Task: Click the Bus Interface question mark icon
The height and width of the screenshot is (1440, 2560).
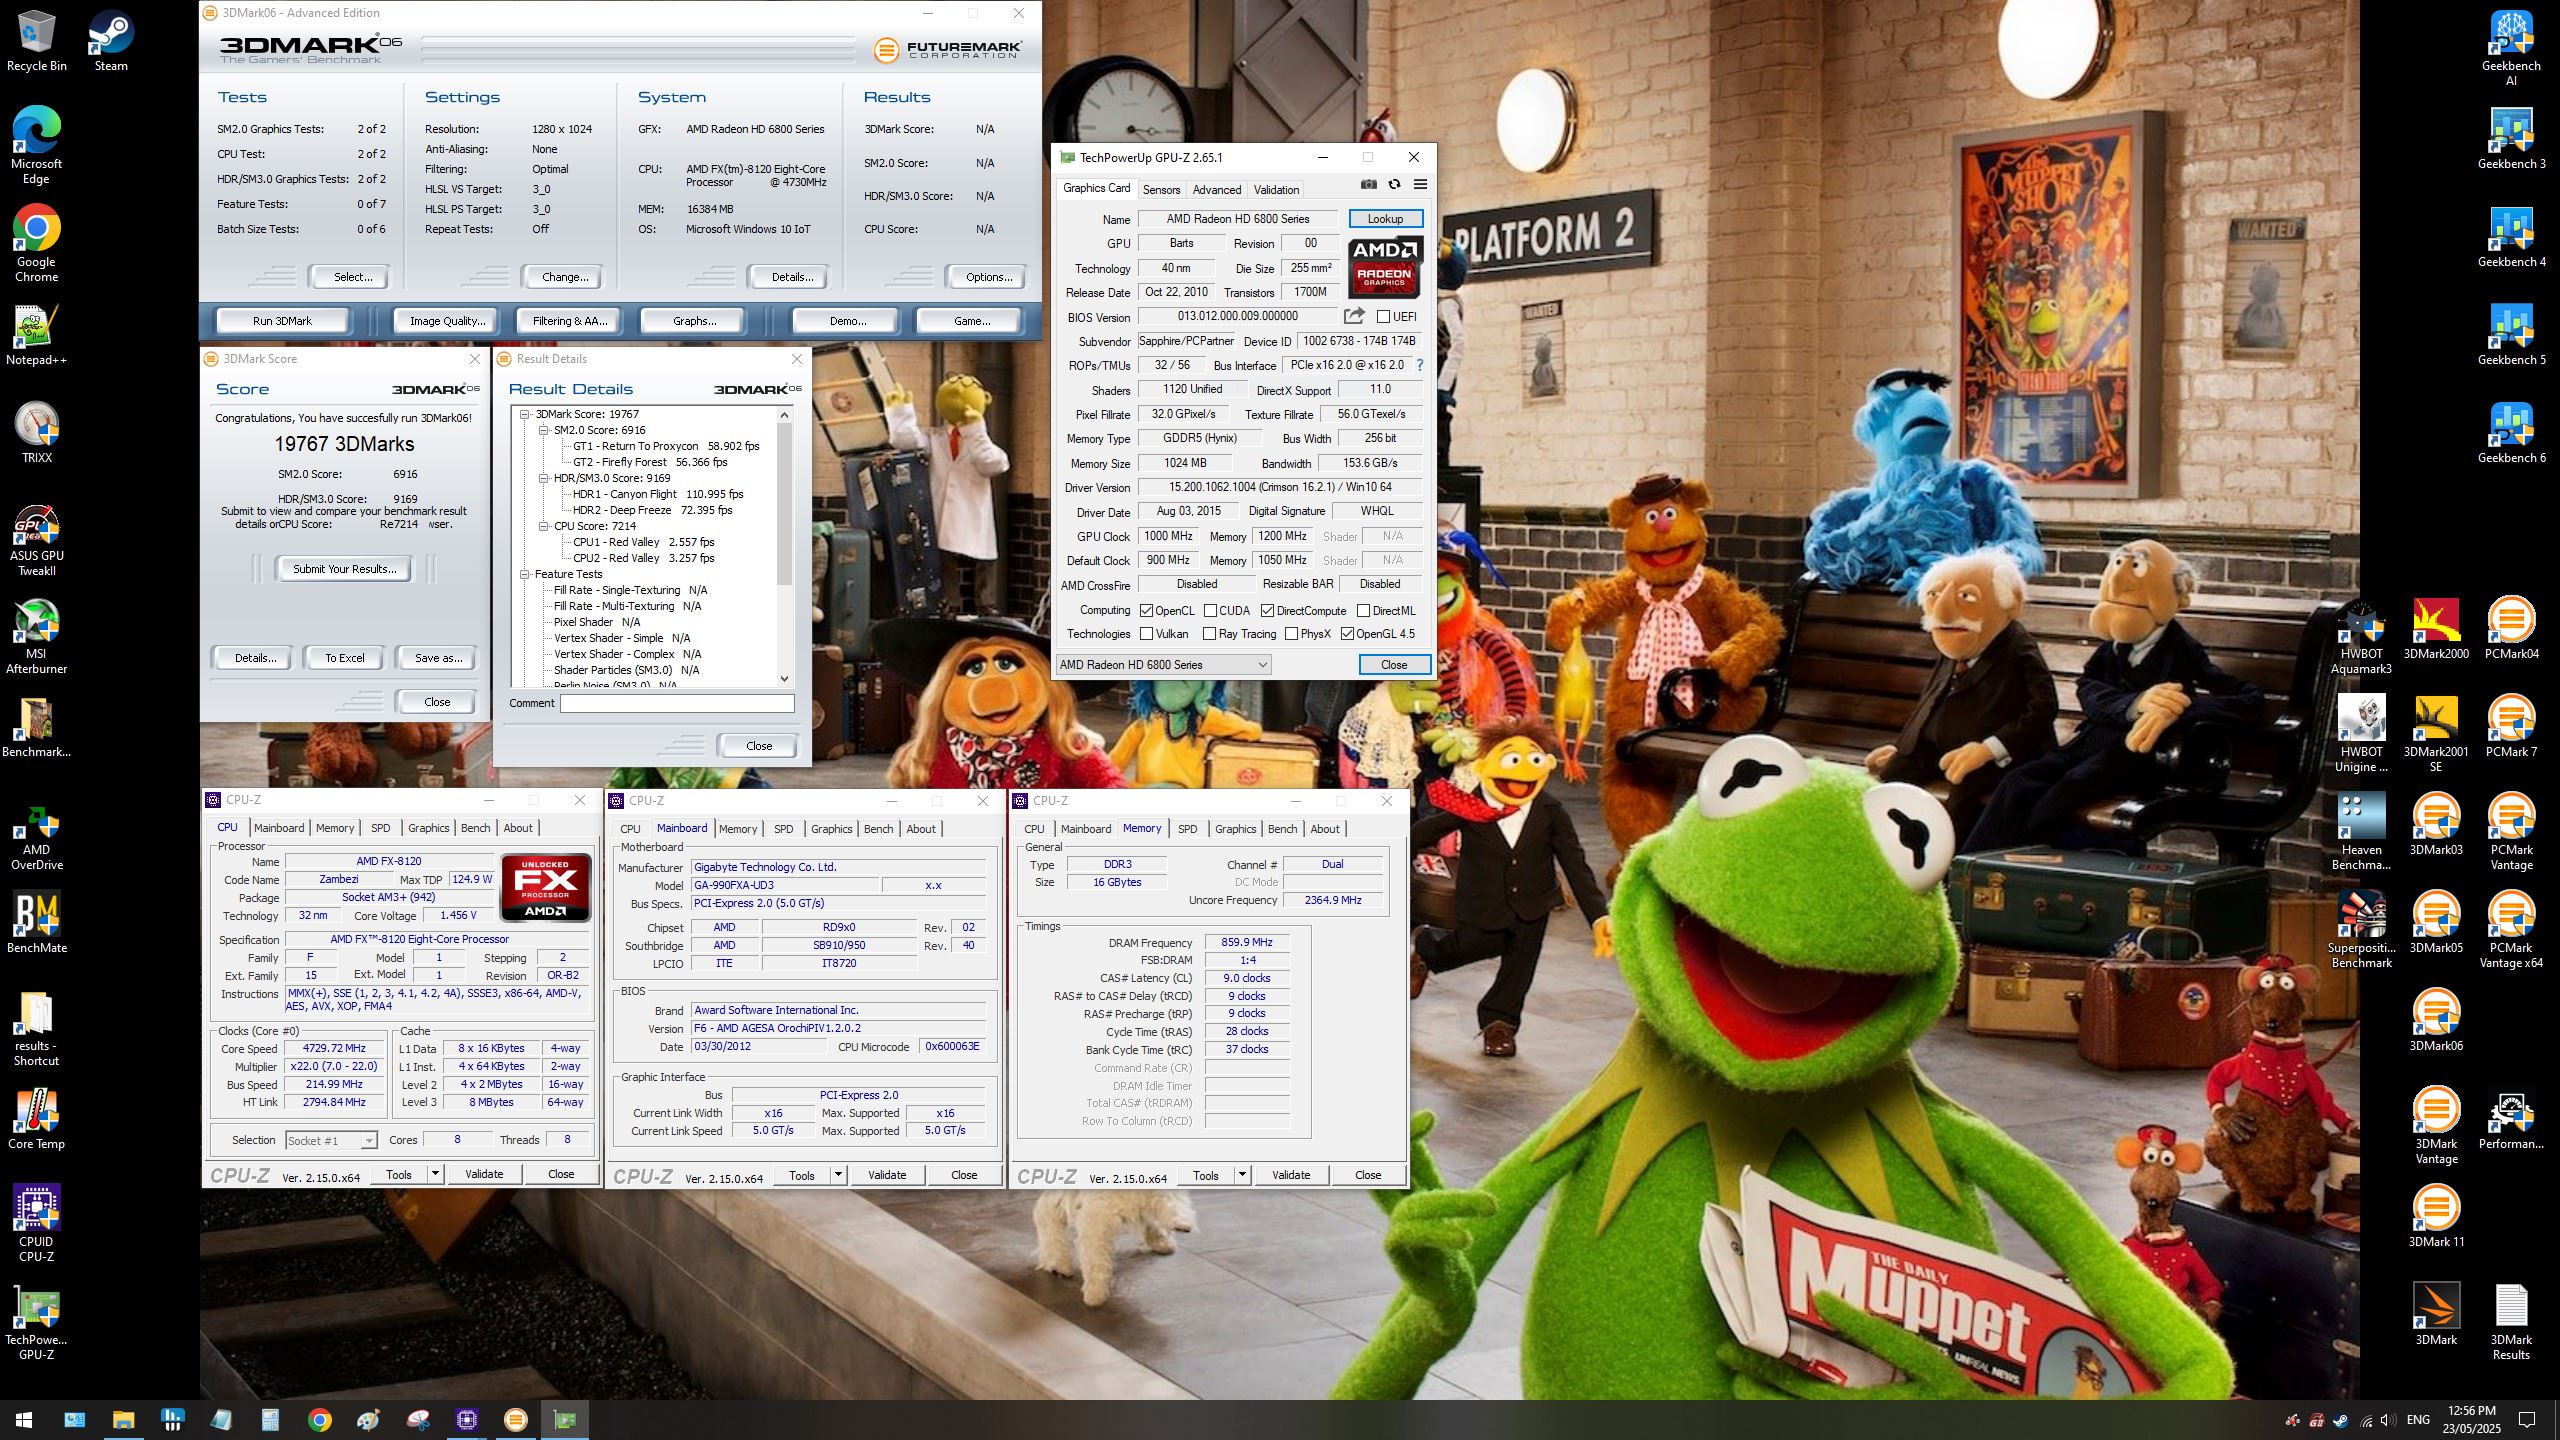Action: coord(1420,365)
